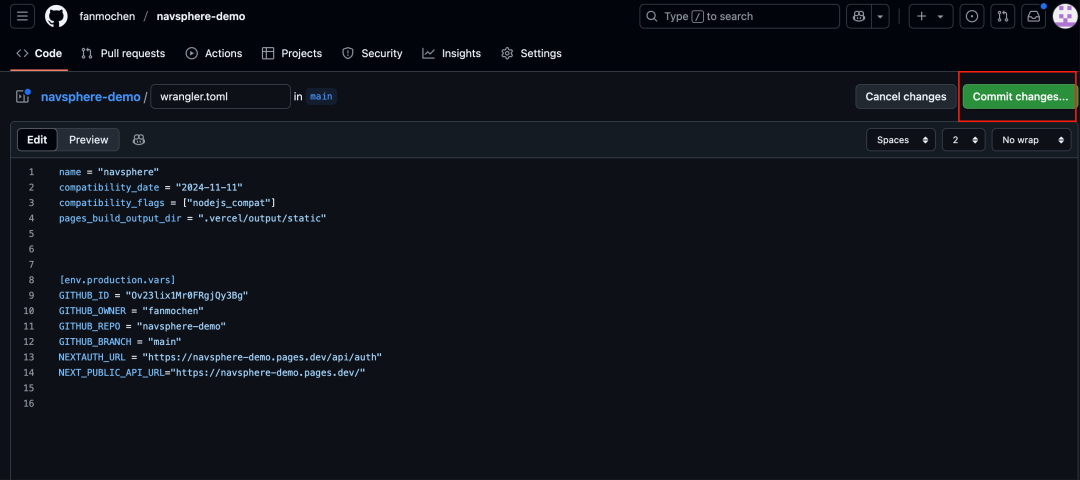This screenshot has width=1080, height=480.
Task: Switch to the Preview mode
Action: pos(88,140)
